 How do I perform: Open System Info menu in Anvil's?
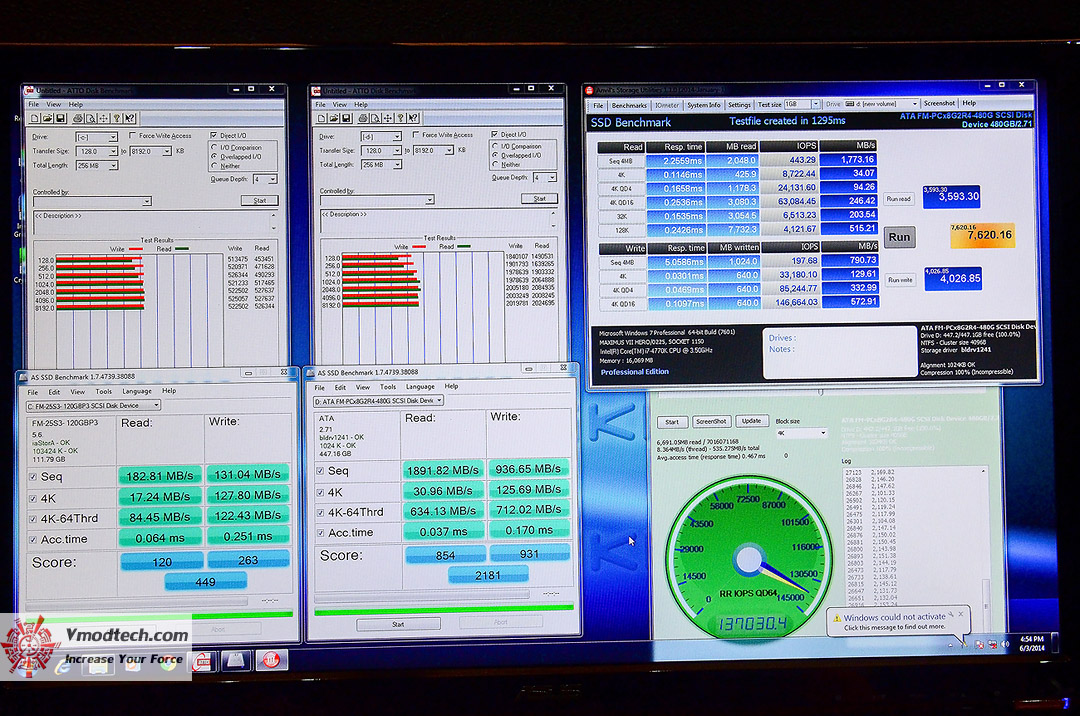point(703,105)
